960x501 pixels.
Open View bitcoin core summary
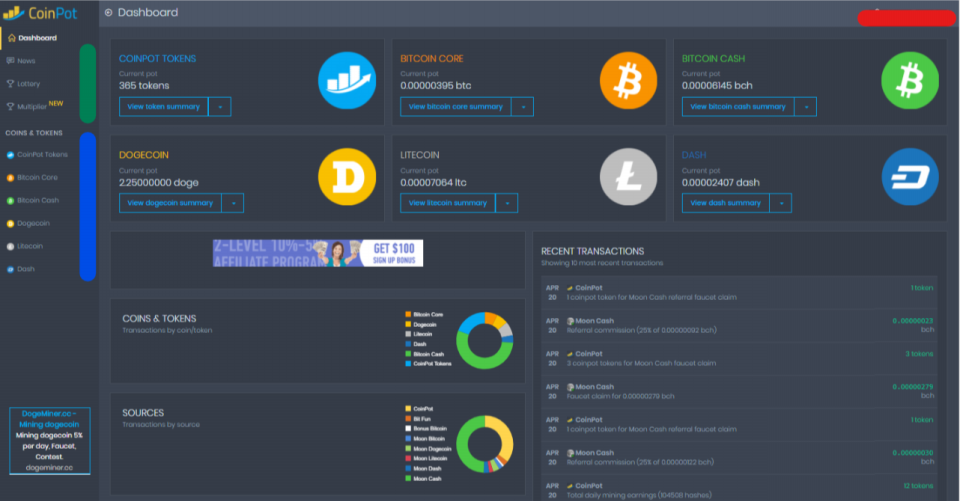[x=456, y=107]
